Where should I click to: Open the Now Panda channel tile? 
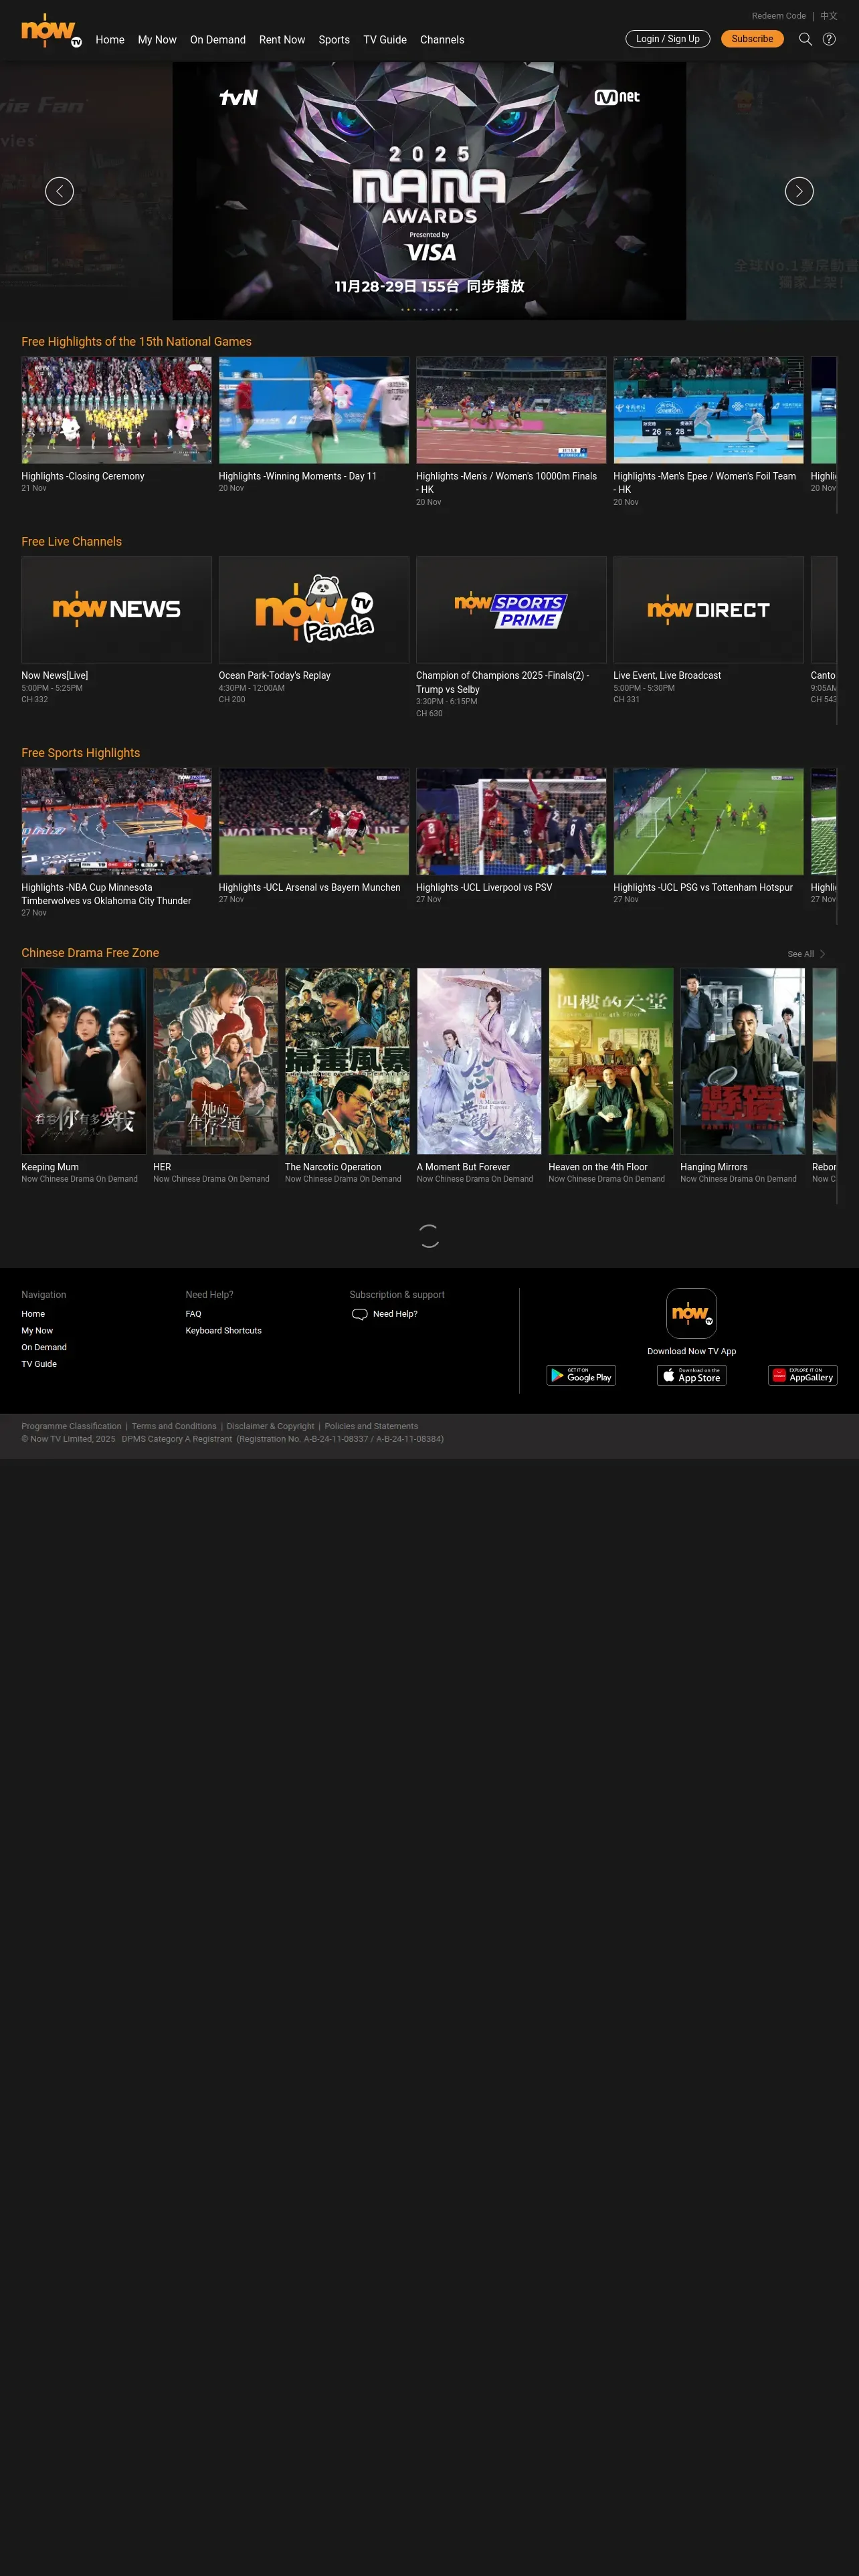(x=314, y=609)
